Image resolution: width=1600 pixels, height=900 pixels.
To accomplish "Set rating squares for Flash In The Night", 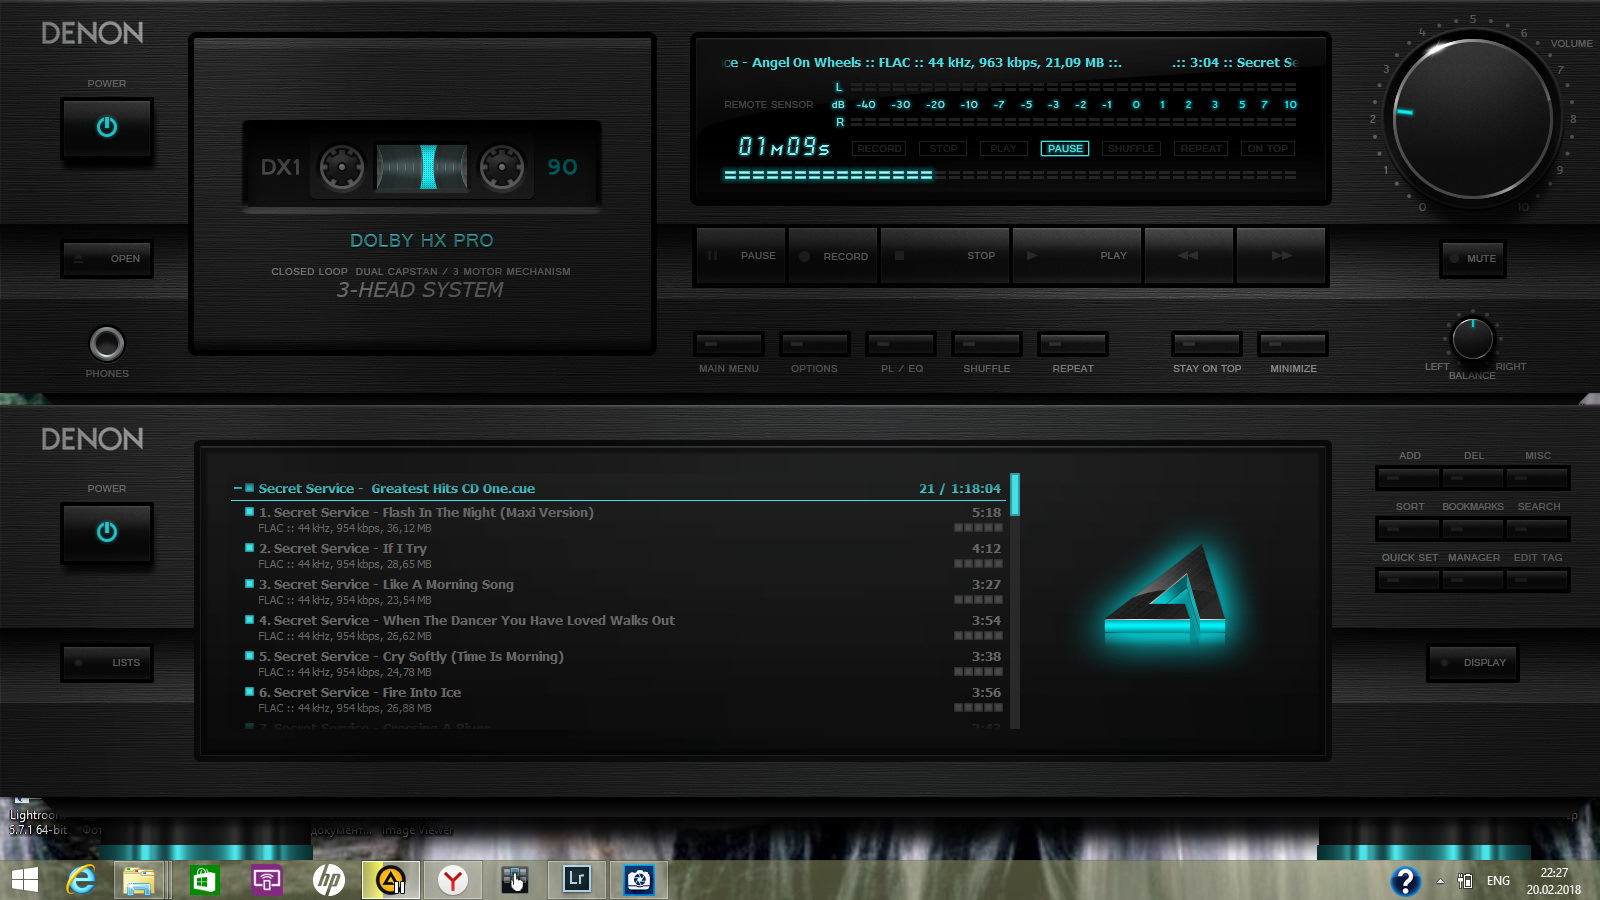I will (x=978, y=528).
